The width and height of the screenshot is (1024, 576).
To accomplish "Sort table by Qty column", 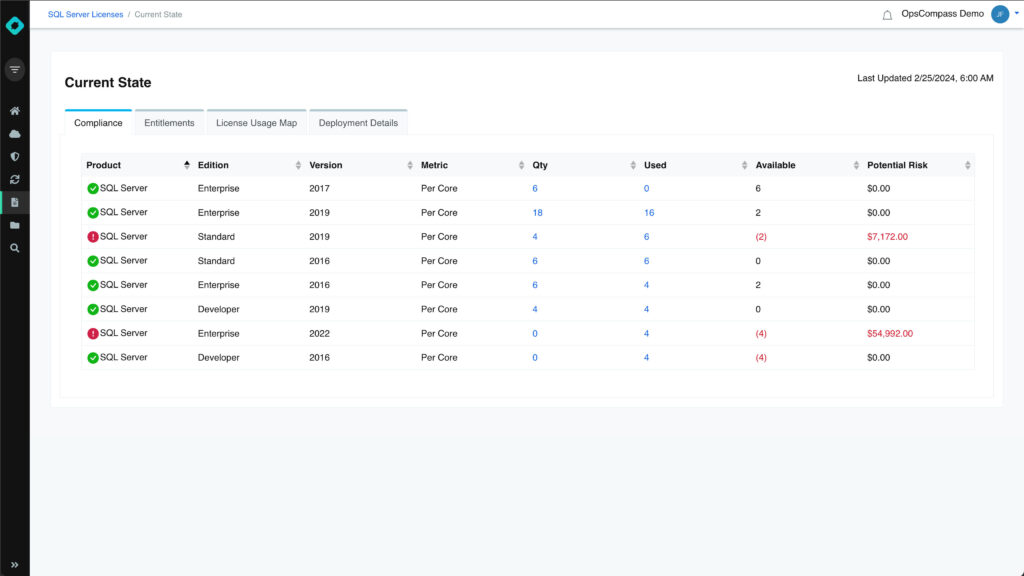I will pos(633,165).
